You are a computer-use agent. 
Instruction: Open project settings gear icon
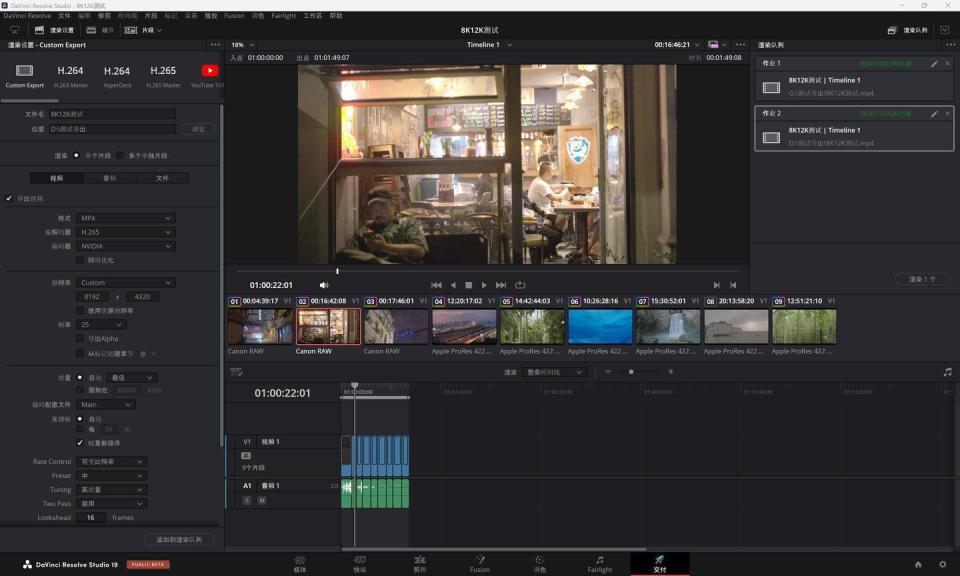(941, 564)
